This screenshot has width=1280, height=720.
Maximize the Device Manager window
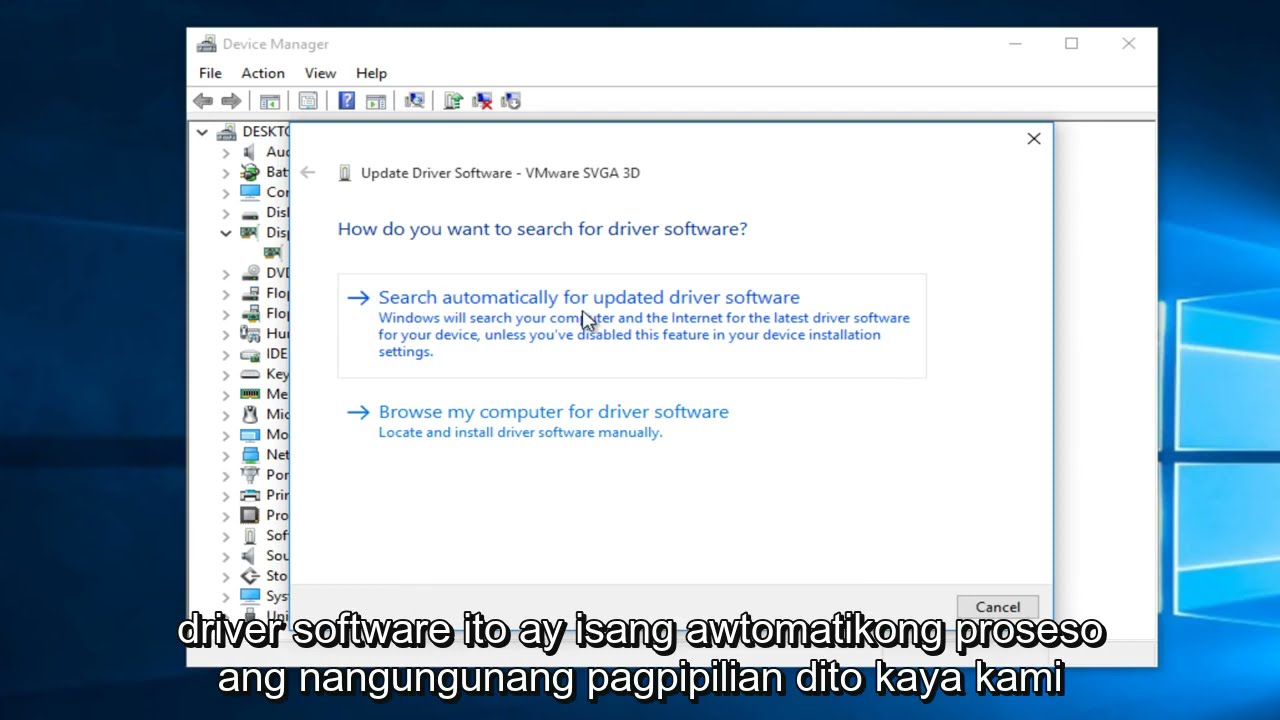coord(1072,44)
